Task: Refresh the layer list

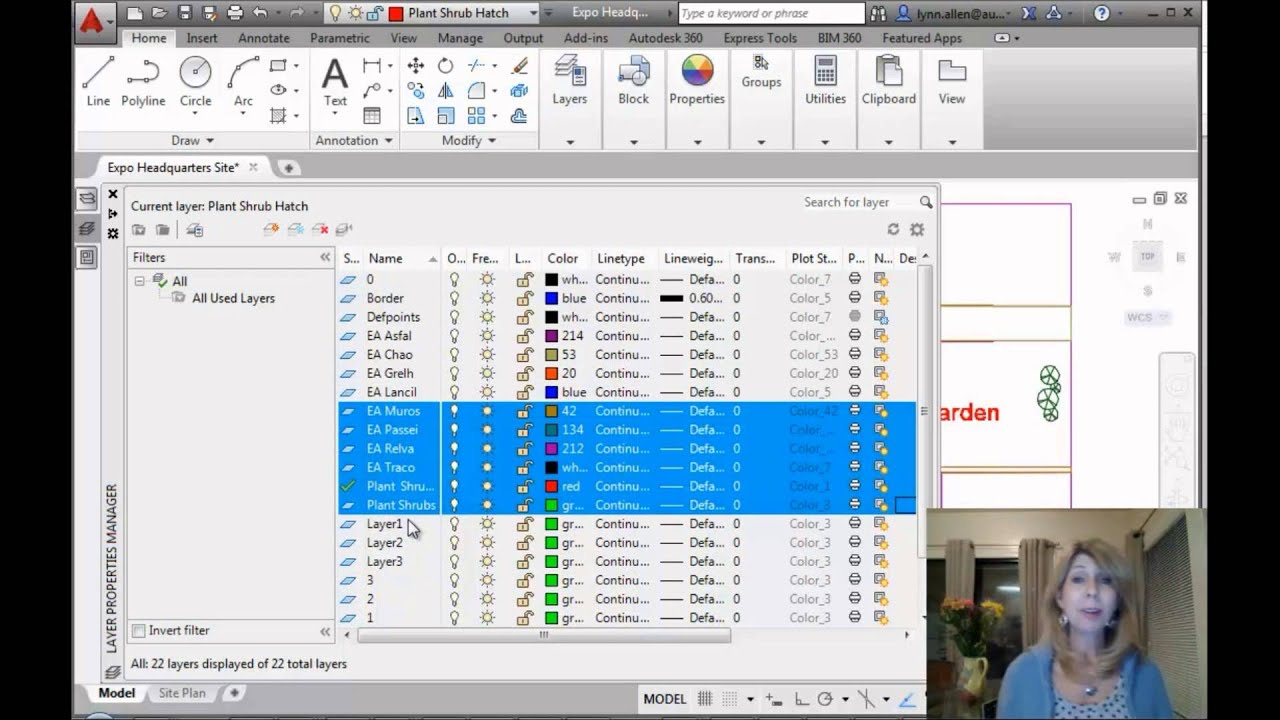Action: (x=894, y=230)
